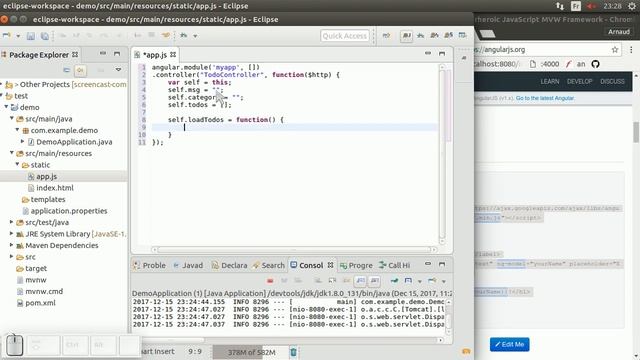The image size is (640, 360).
Task: Collapse src/main/resources folder
Action: (12, 153)
